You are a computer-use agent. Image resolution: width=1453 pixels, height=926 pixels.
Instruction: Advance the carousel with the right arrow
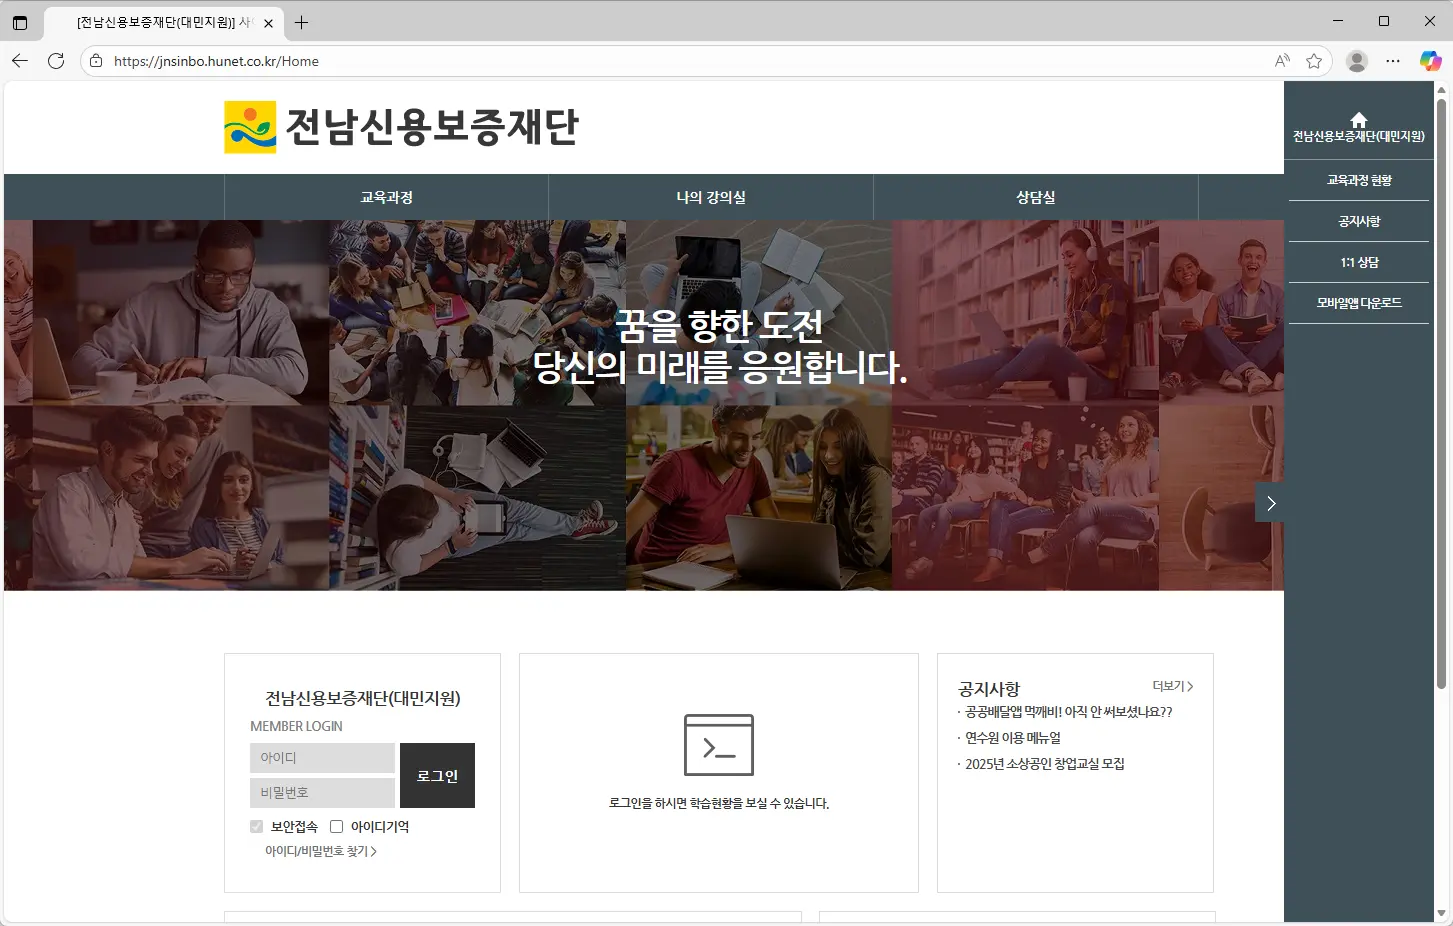(1270, 503)
